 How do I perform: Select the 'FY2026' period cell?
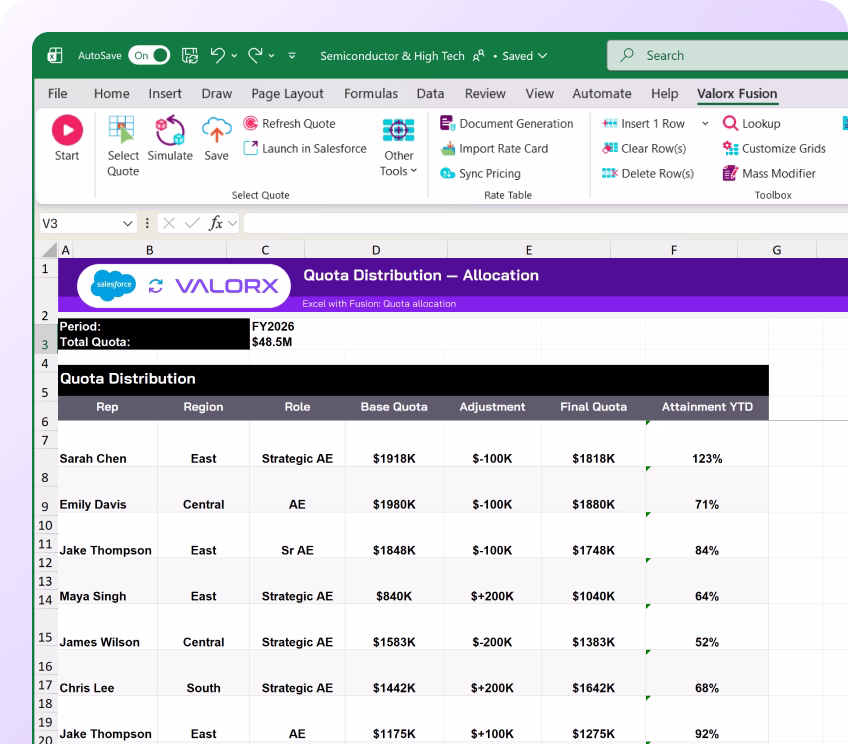[x=273, y=327]
